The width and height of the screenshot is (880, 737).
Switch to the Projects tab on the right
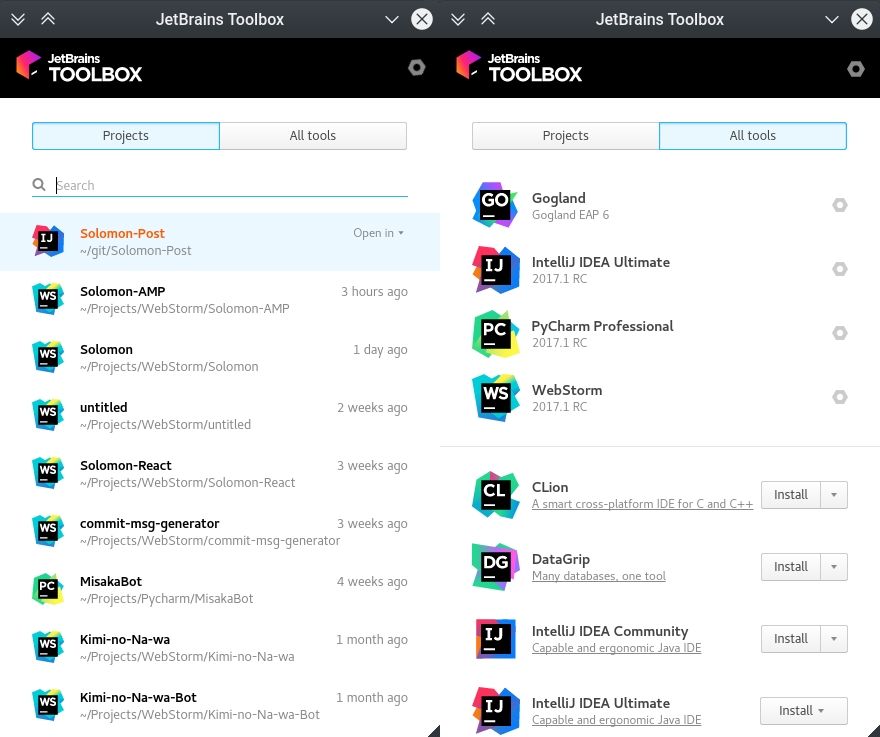click(565, 135)
